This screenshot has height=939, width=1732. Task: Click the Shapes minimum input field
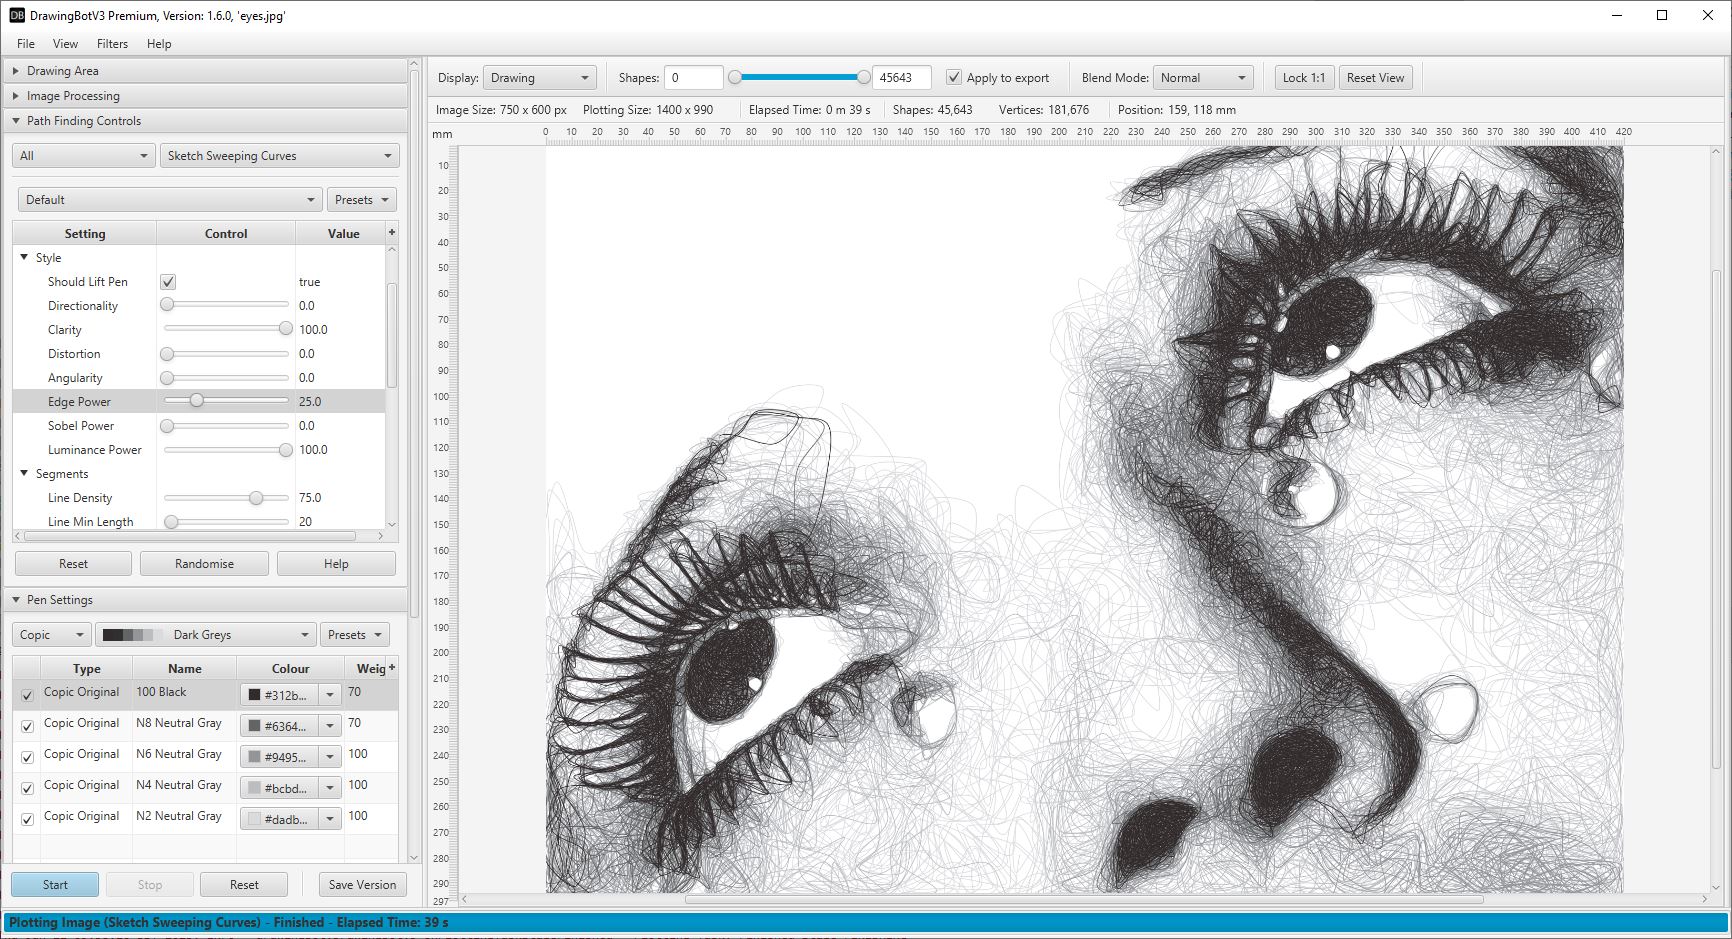tap(693, 77)
